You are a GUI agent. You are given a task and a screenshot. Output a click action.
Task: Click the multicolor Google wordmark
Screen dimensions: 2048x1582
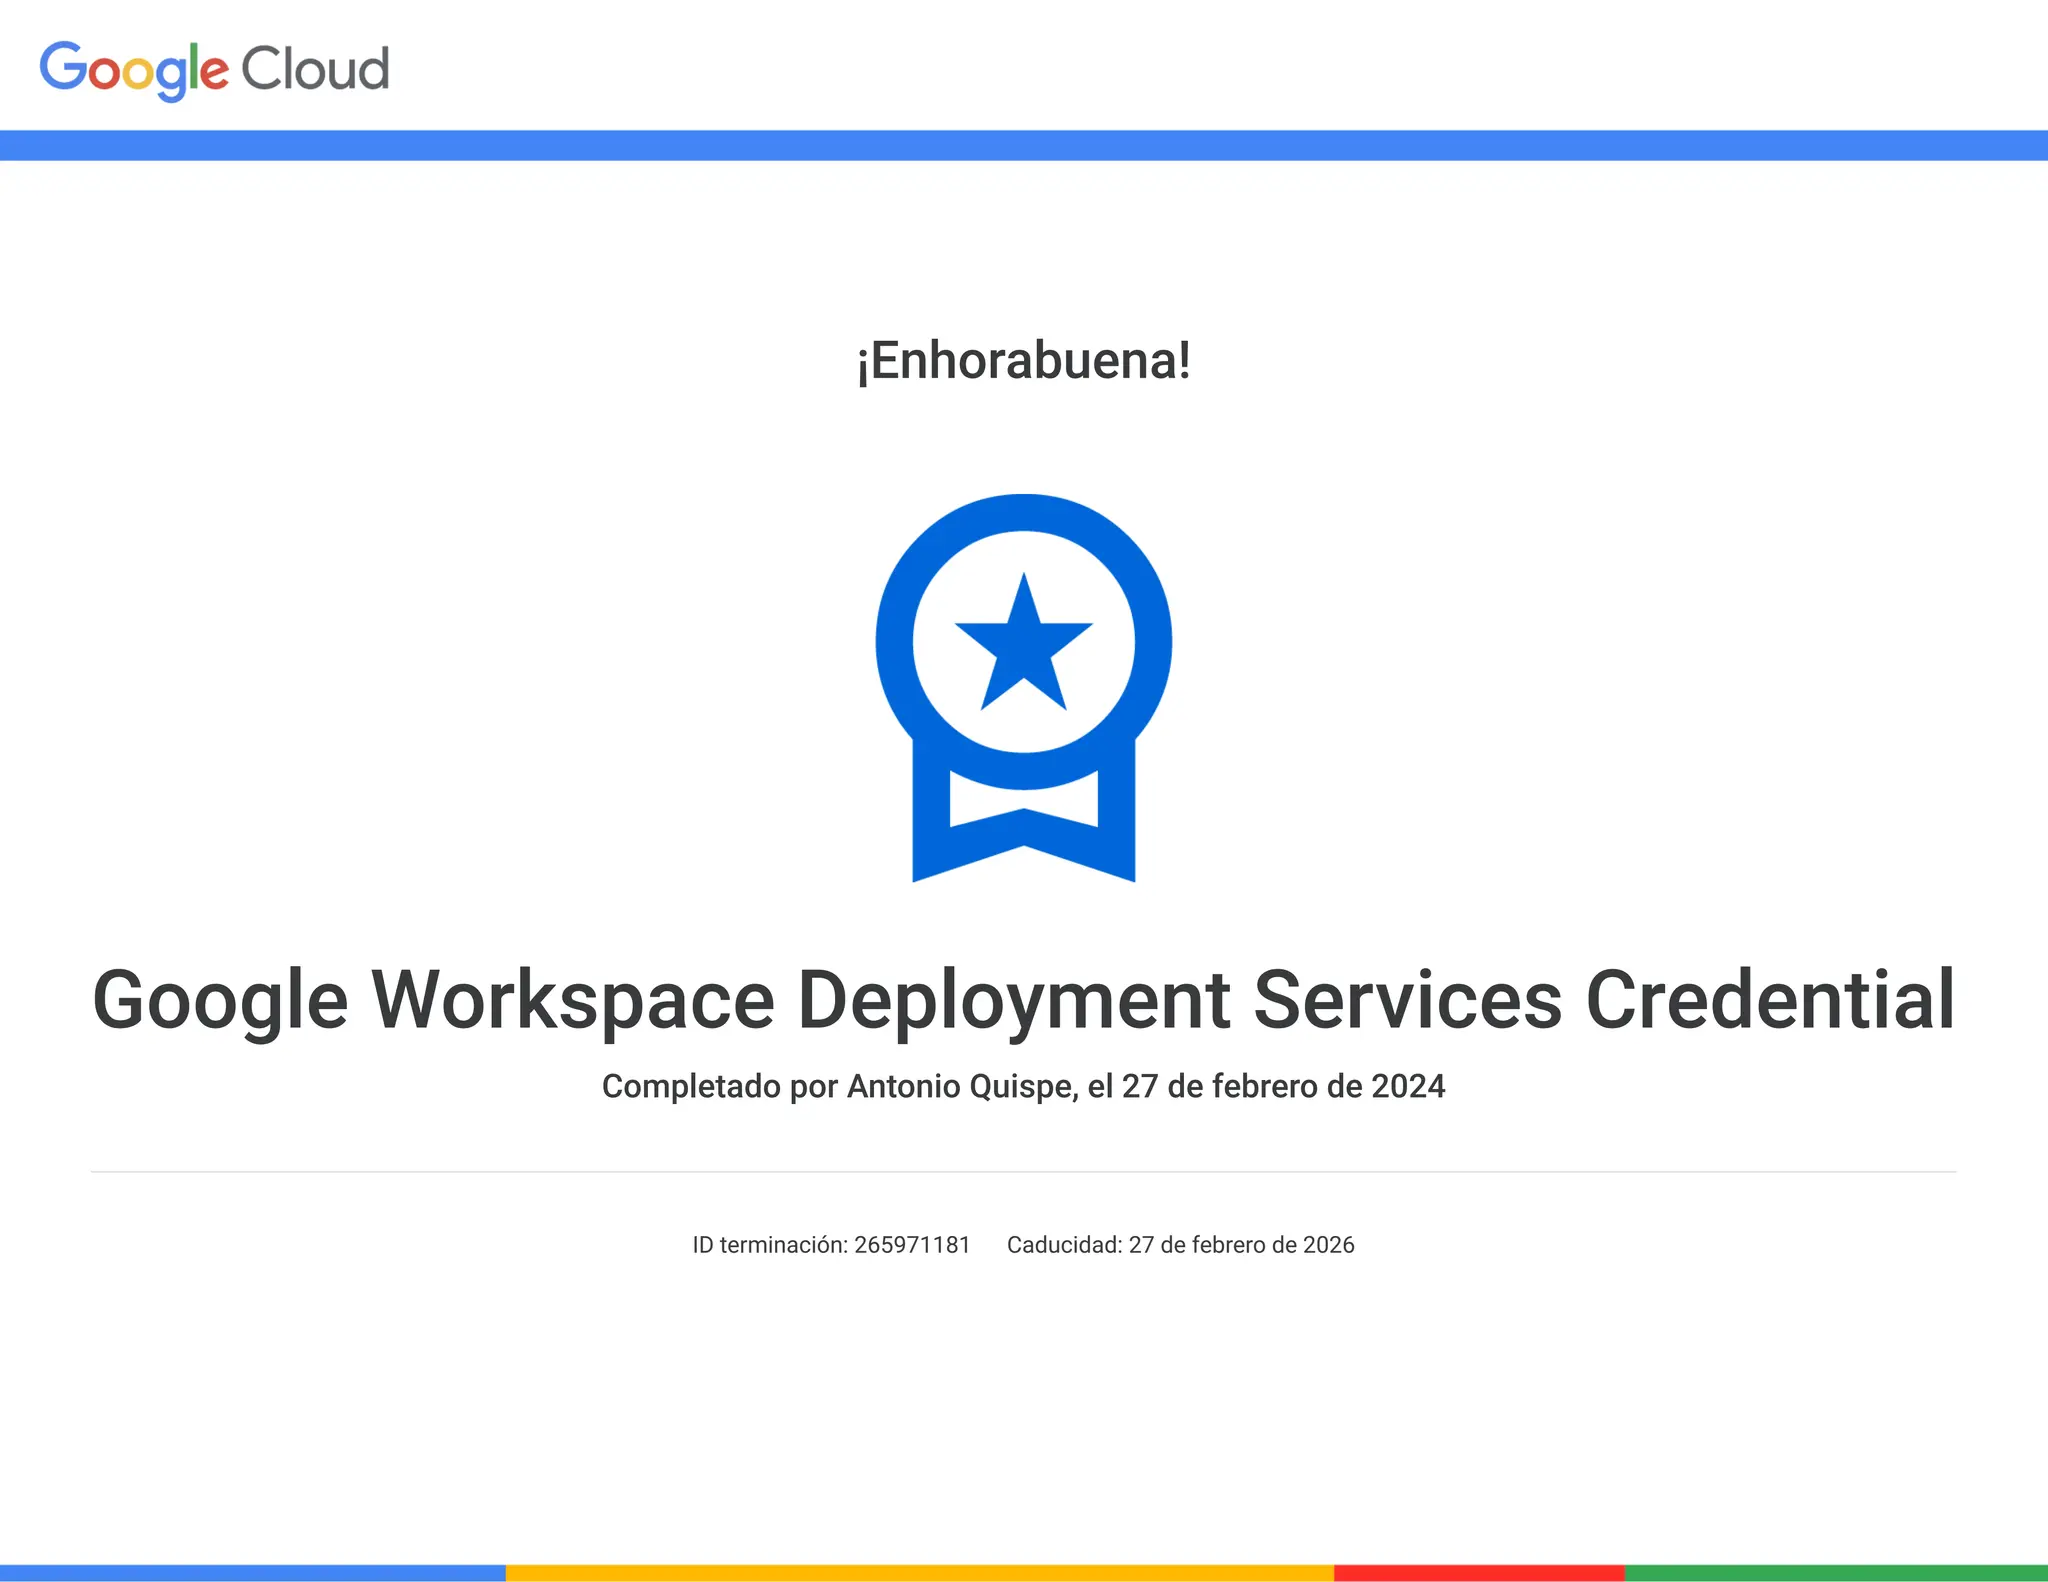pos(134,70)
